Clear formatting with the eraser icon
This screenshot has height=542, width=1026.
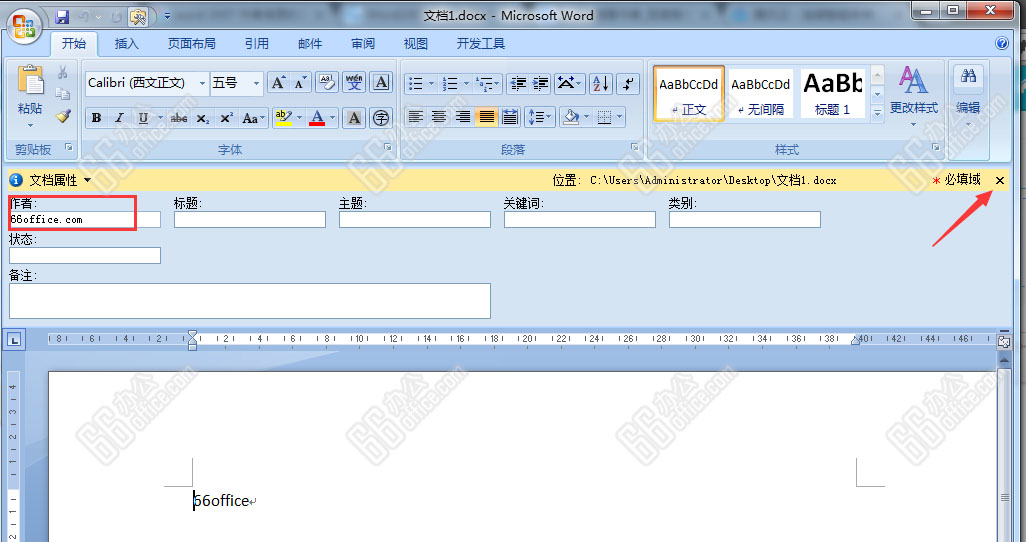pos(327,83)
